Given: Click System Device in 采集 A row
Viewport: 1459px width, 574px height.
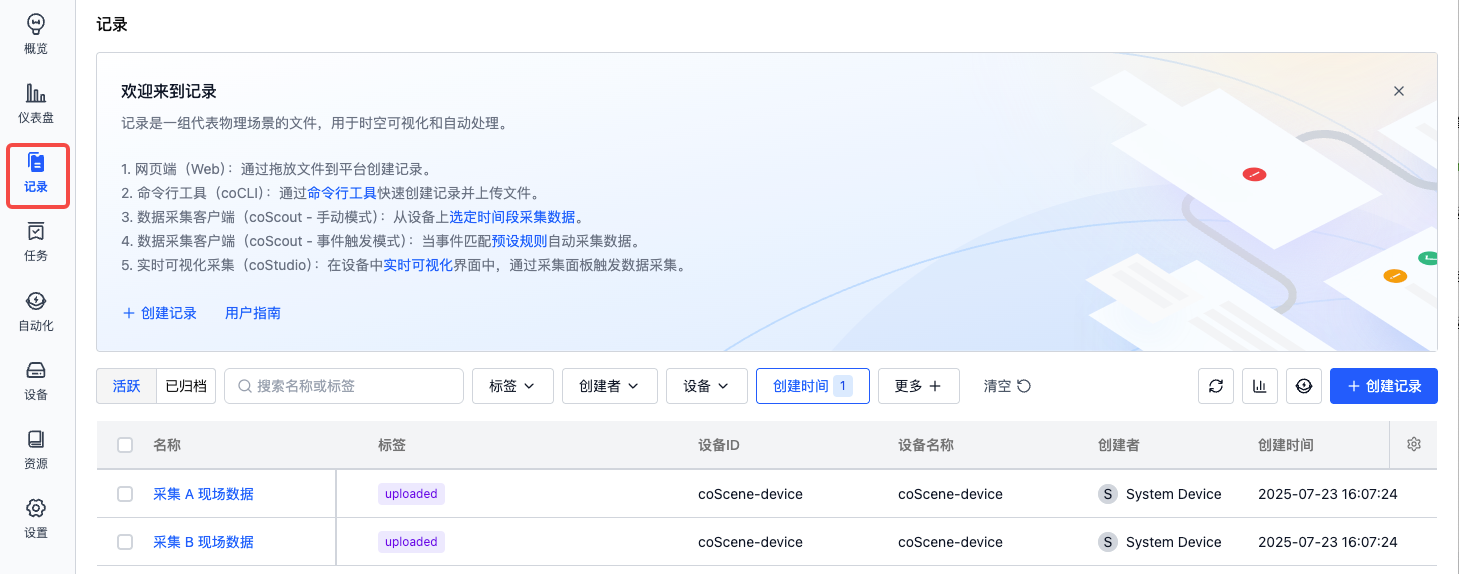Looking at the screenshot, I should point(1174,494).
